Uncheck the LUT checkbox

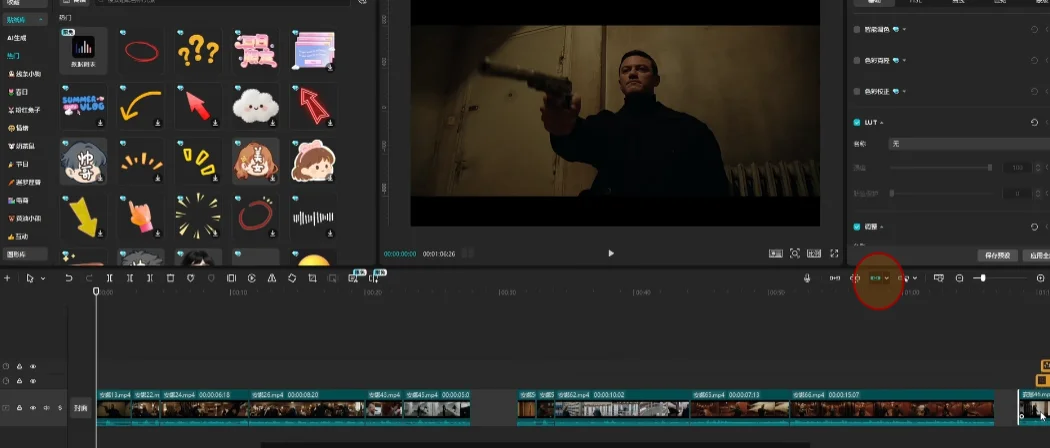click(x=856, y=123)
